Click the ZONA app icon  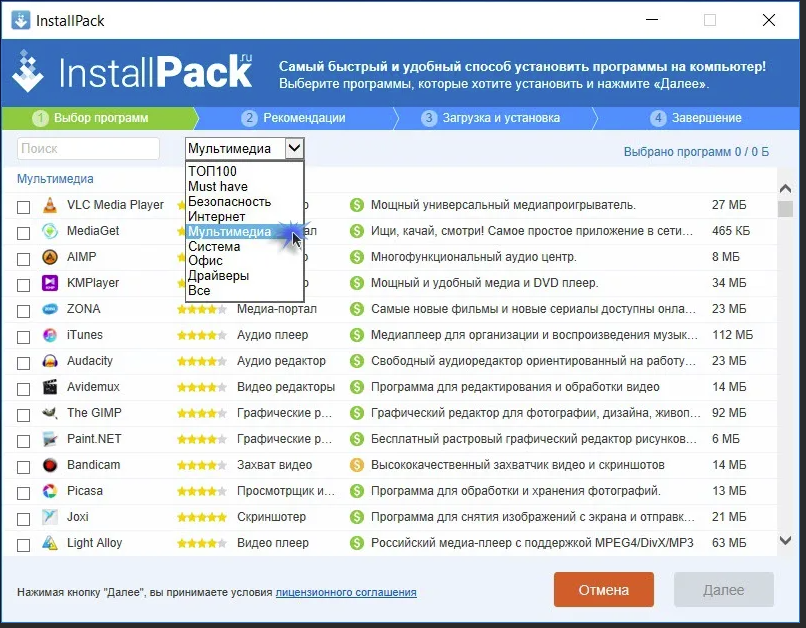click(x=50, y=309)
